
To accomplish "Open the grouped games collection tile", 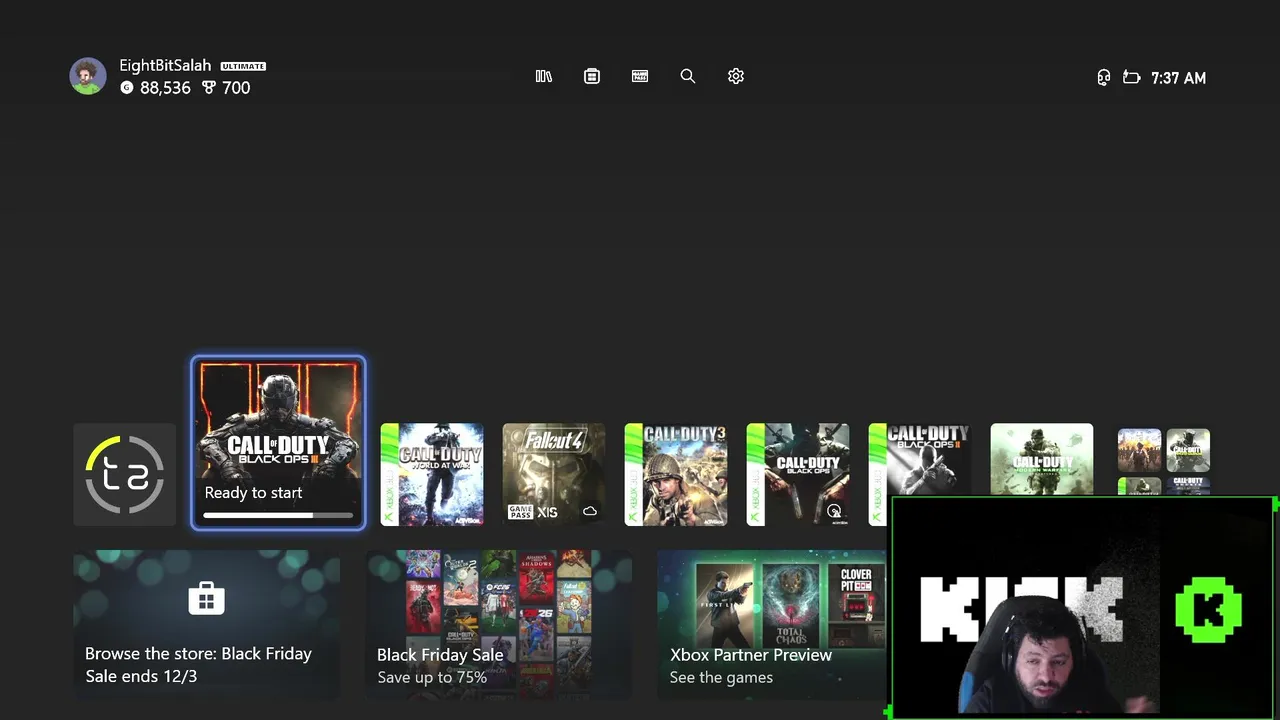I will tap(1163, 461).
